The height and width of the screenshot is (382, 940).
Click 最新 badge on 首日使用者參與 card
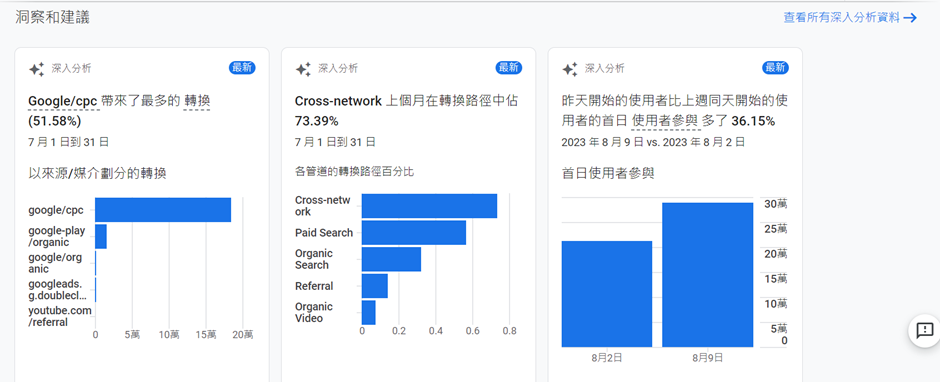776,68
